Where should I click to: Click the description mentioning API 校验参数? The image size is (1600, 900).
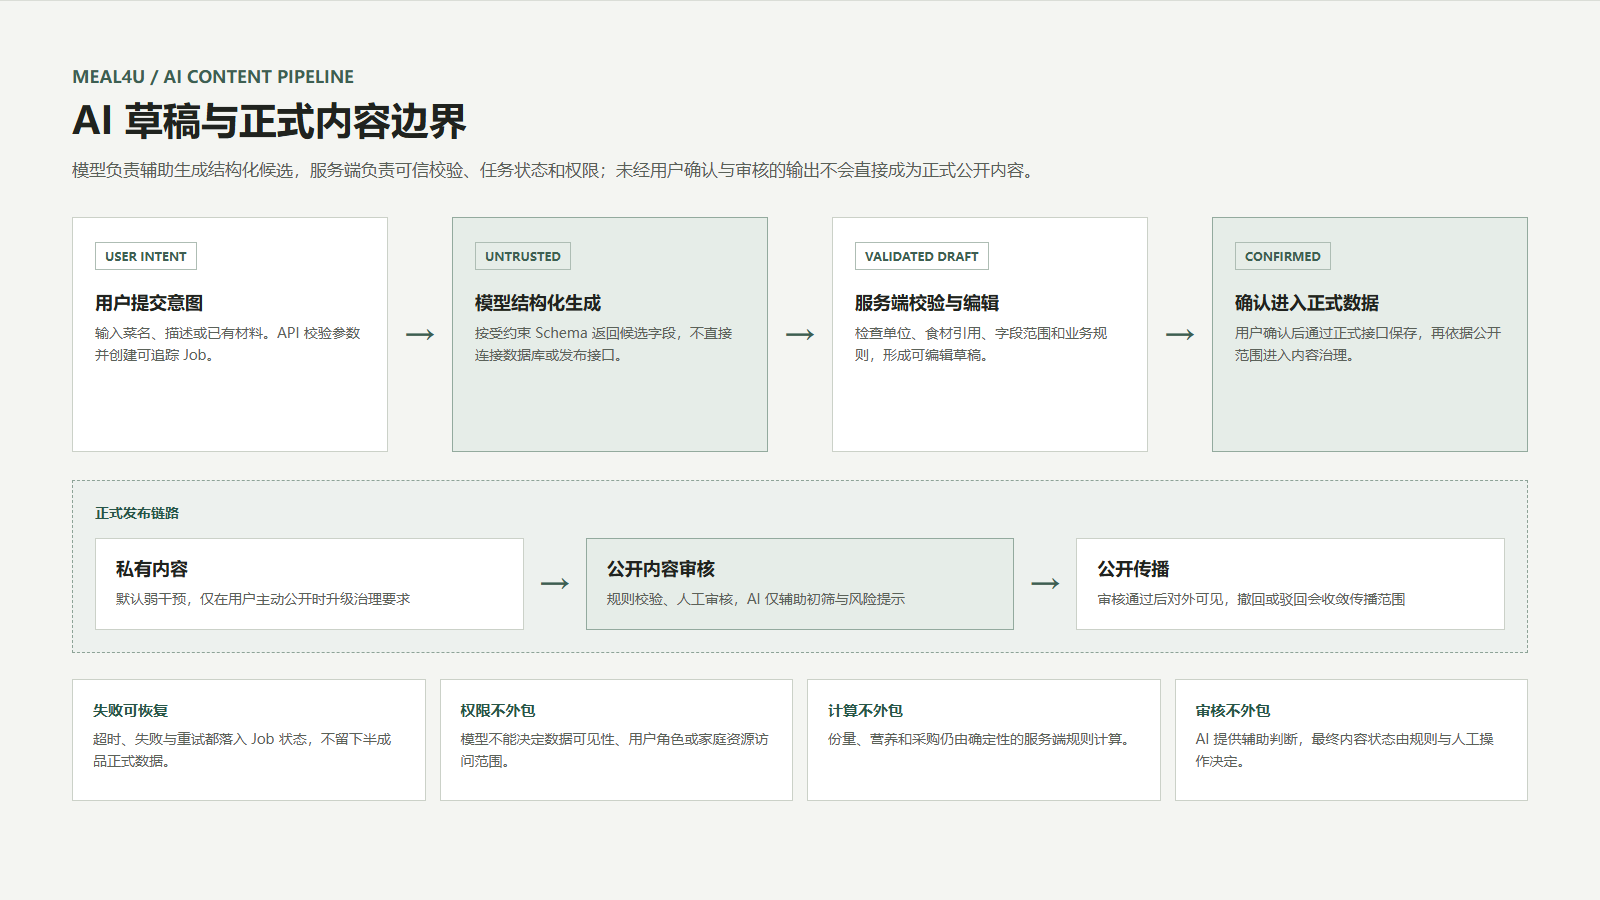(x=228, y=344)
